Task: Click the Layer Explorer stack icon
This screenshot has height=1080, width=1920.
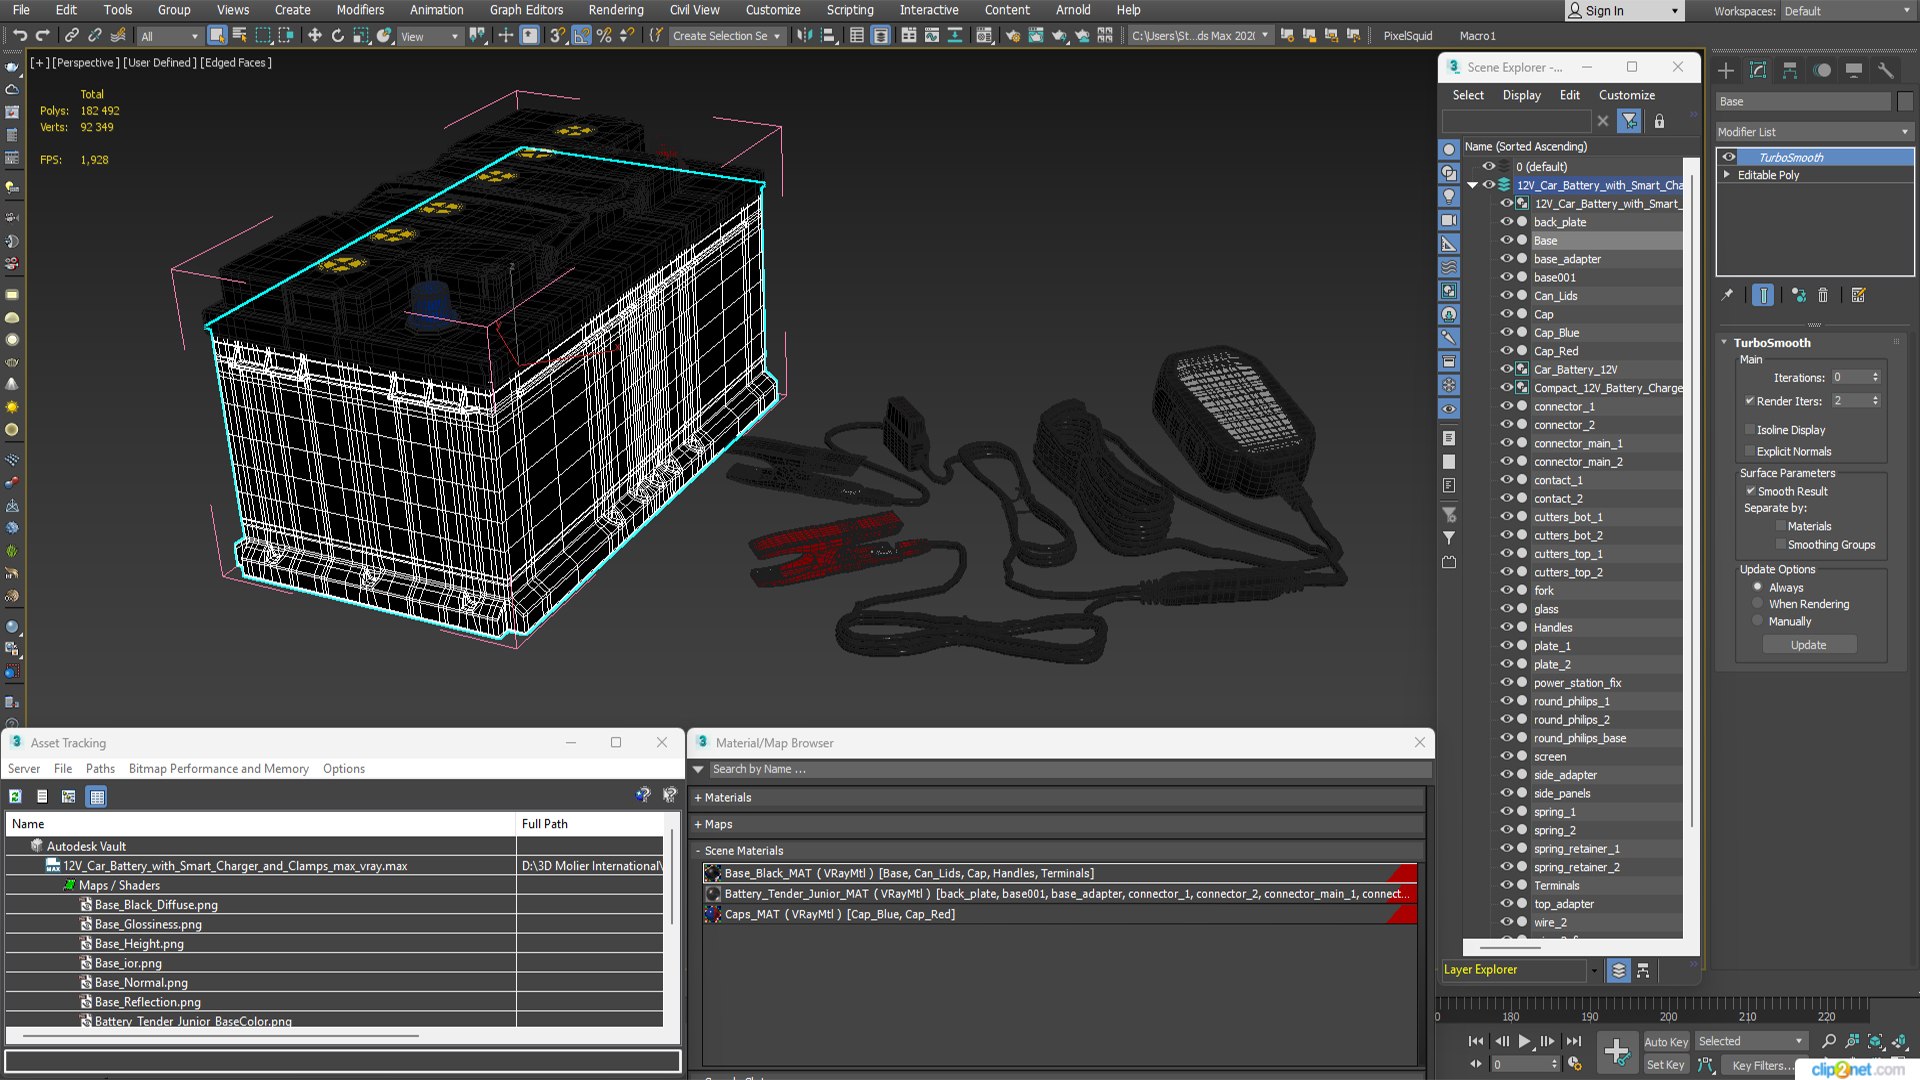Action: point(1618,970)
